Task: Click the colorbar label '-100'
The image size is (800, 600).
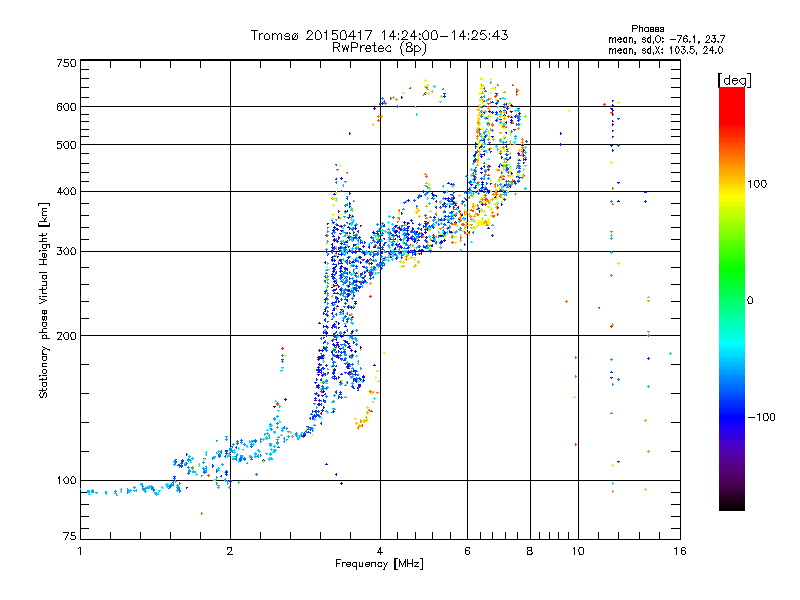Action: [761, 417]
